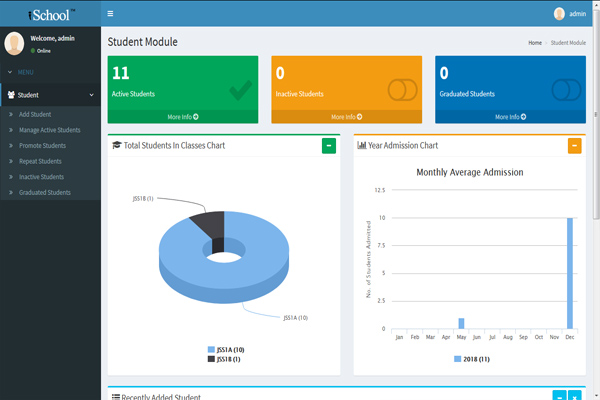This screenshot has height=400, width=600.
Task: Open More Info for Active Students
Action: pyautogui.click(x=183, y=117)
